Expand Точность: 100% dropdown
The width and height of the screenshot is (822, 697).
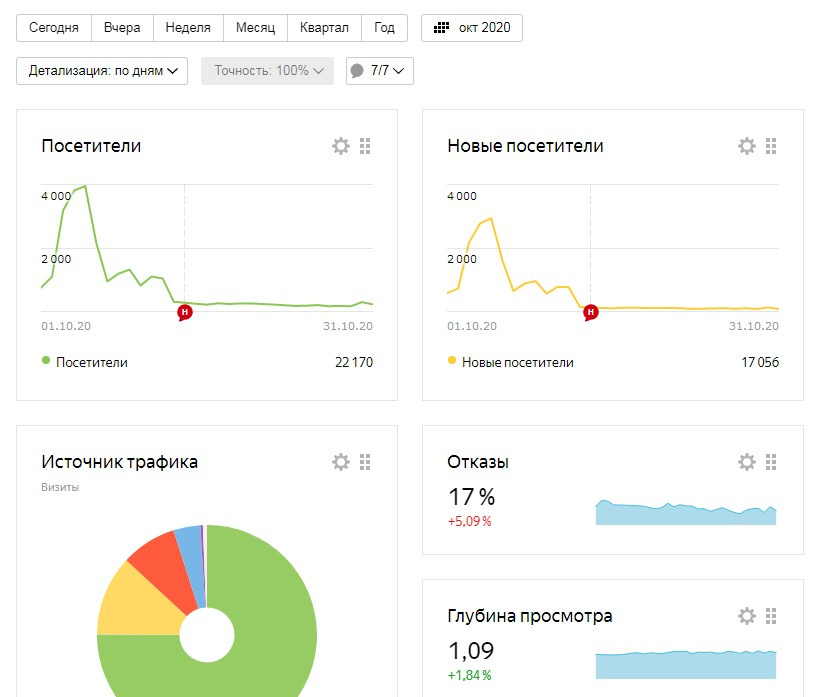click(267, 71)
